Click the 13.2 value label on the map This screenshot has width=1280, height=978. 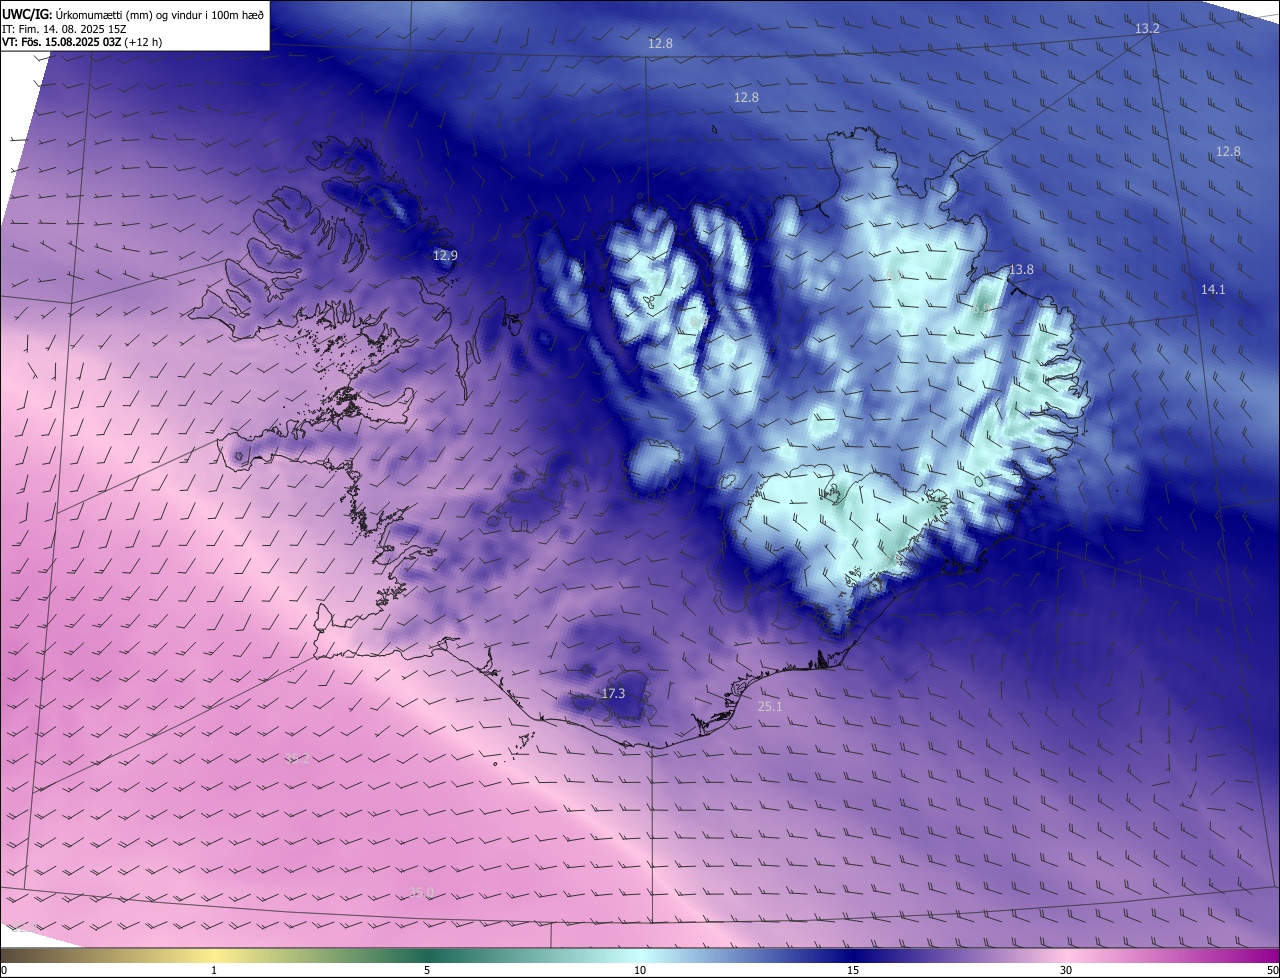pyautogui.click(x=1147, y=28)
